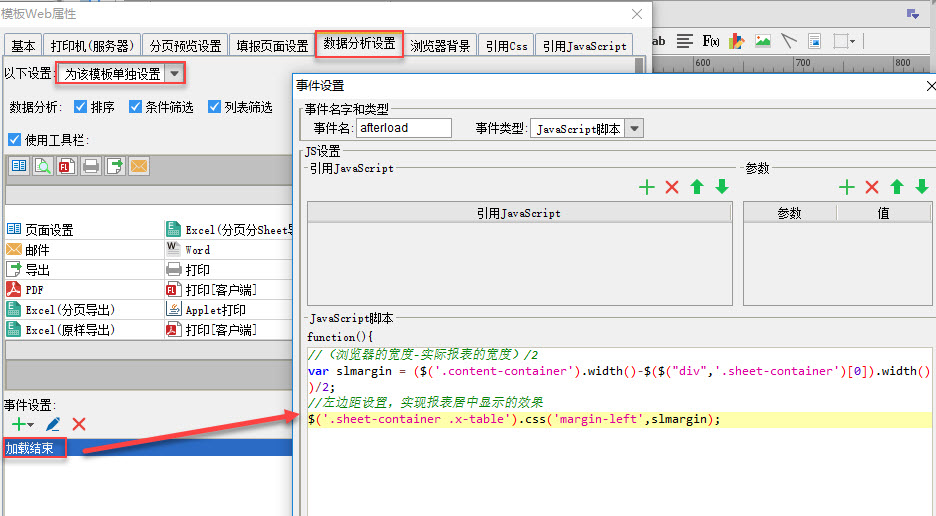Viewport: 936px width, 516px height.
Task: Edit selected event with pencil icon
Action: (x=53, y=424)
